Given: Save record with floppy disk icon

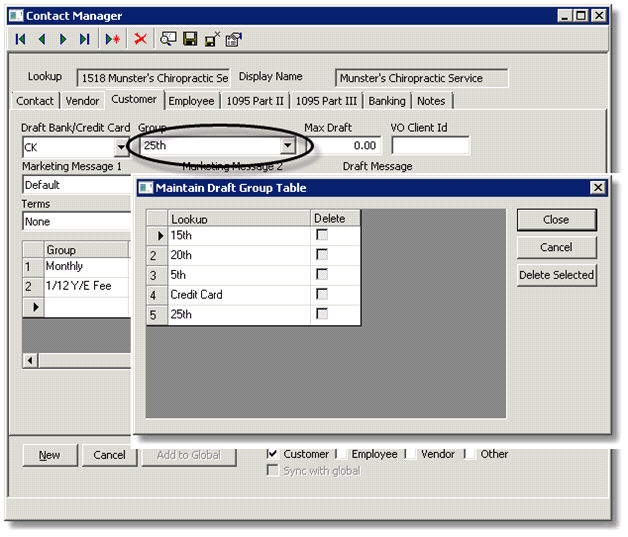Looking at the screenshot, I should (x=190, y=39).
